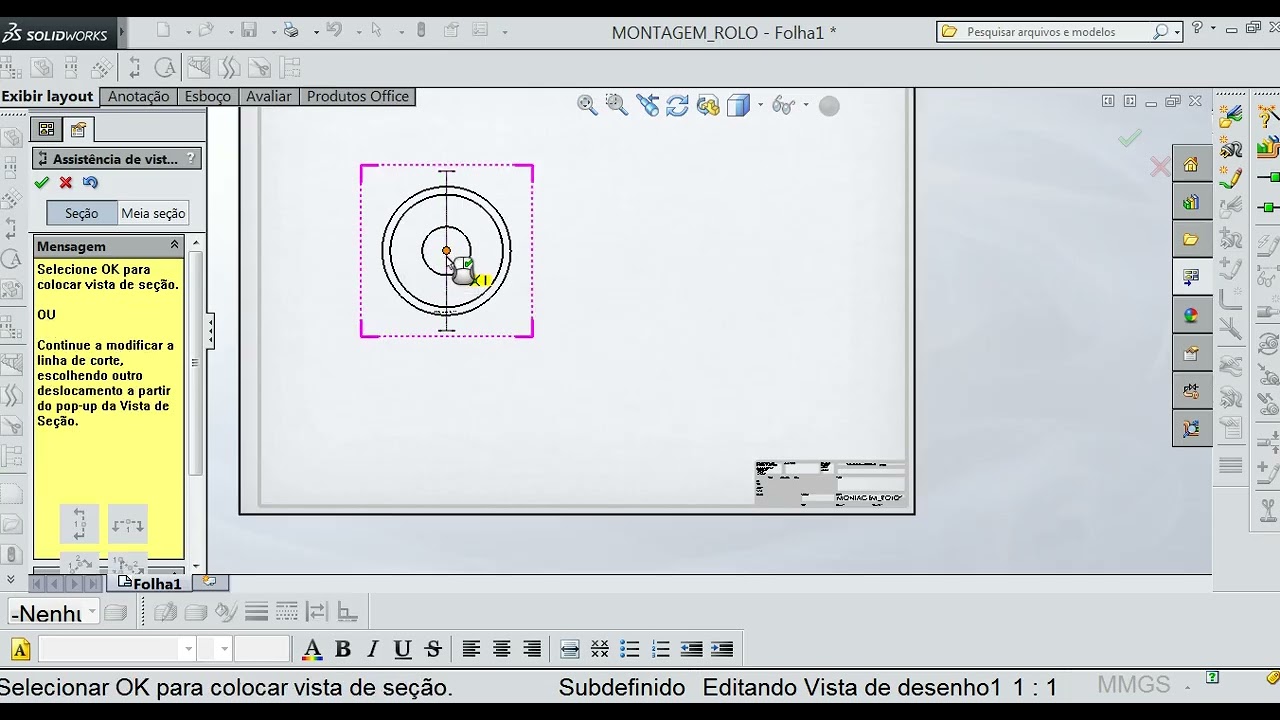This screenshot has height=720, width=1280.
Task: Switch to FeatureManager tab icon in left panel
Action: (46, 129)
